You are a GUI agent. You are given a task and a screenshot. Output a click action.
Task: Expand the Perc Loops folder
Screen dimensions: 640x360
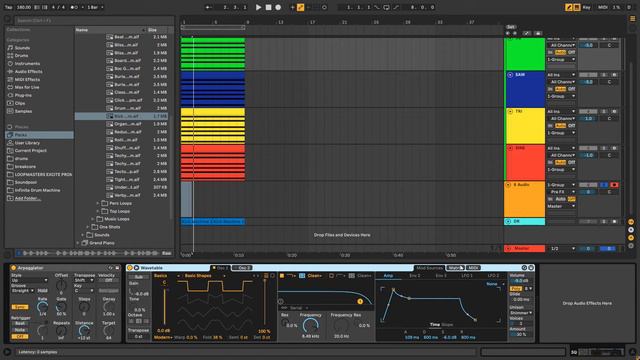[98, 203]
